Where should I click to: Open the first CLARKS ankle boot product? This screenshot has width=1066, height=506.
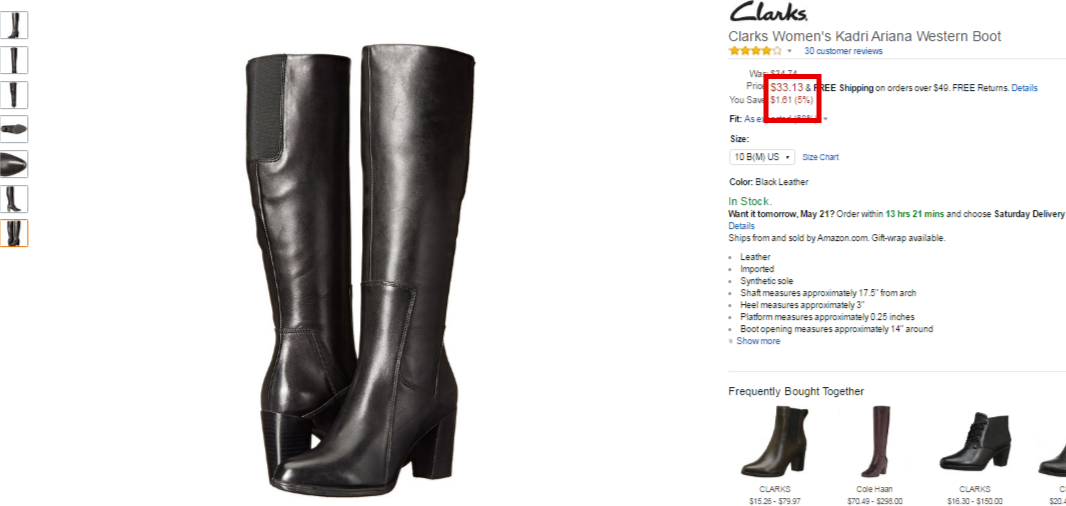pyautogui.click(x=775, y=441)
